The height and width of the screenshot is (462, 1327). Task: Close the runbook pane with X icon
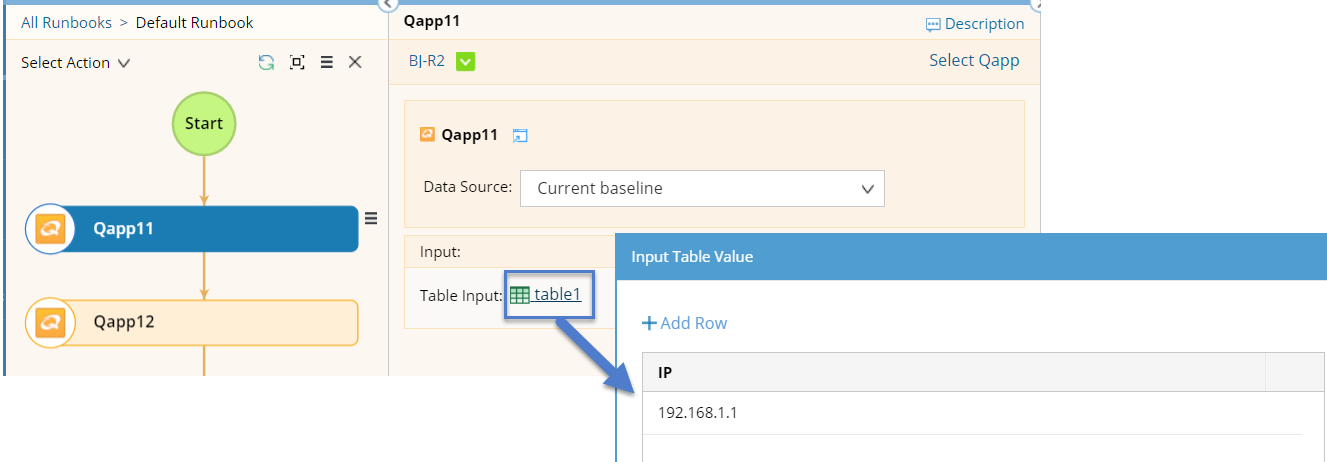click(x=355, y=62)
